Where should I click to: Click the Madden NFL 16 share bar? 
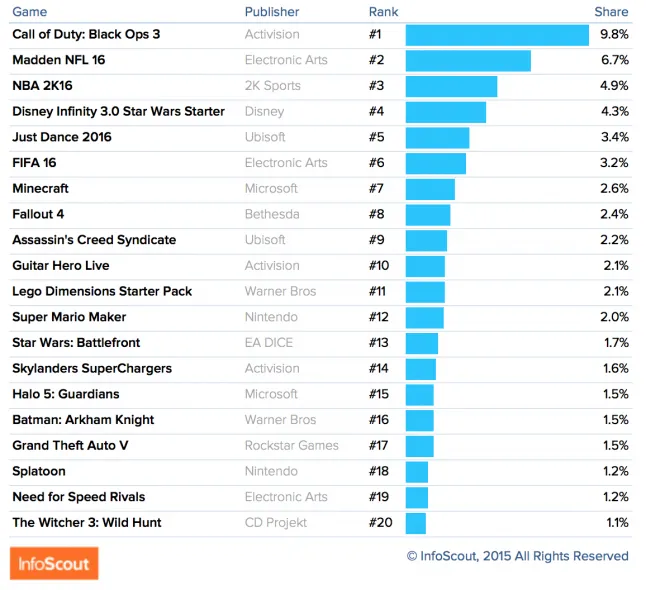[x=468, y=61]
